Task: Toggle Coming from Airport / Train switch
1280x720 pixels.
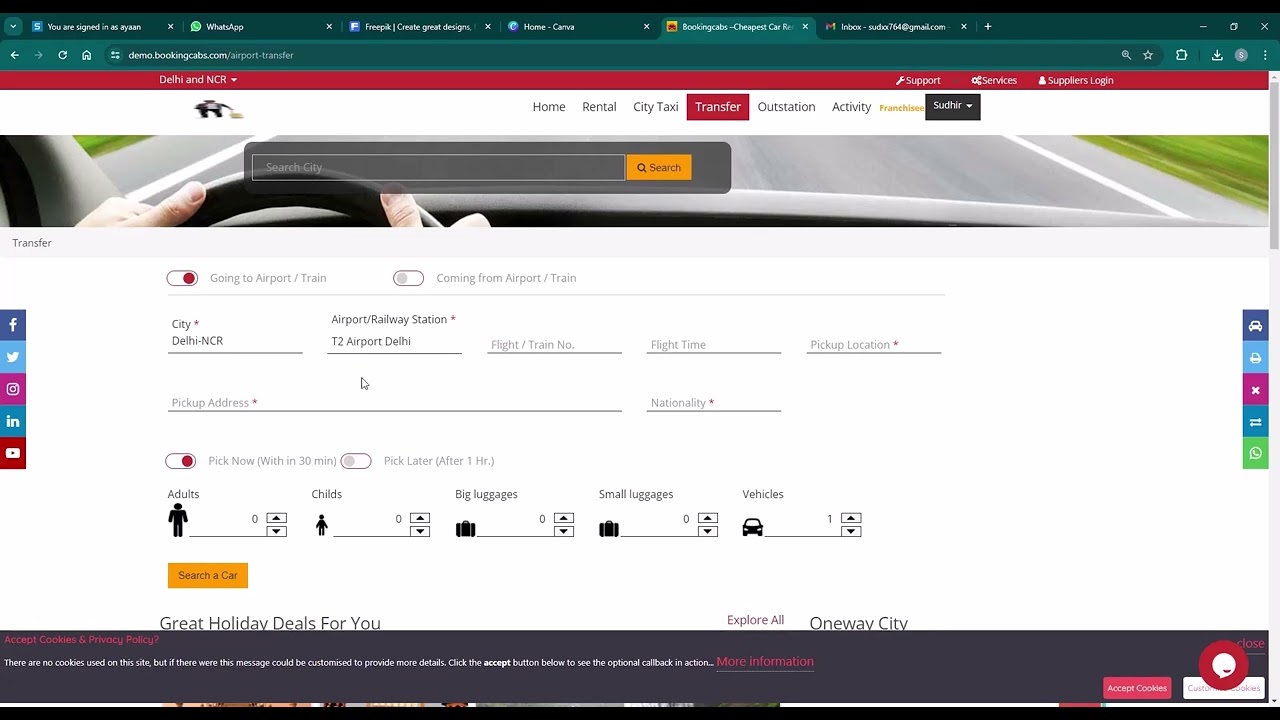Action: pyautogui.click(x=408, y=278)
